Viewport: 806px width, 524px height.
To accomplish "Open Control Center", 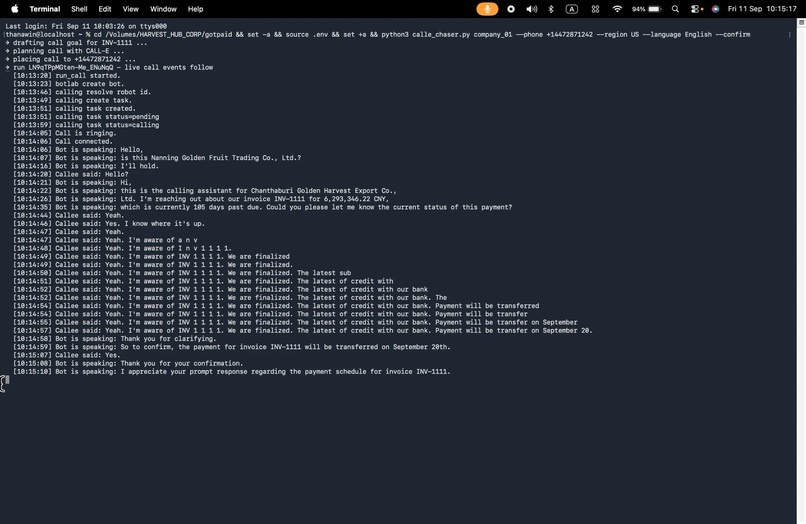I will [695, 9].
